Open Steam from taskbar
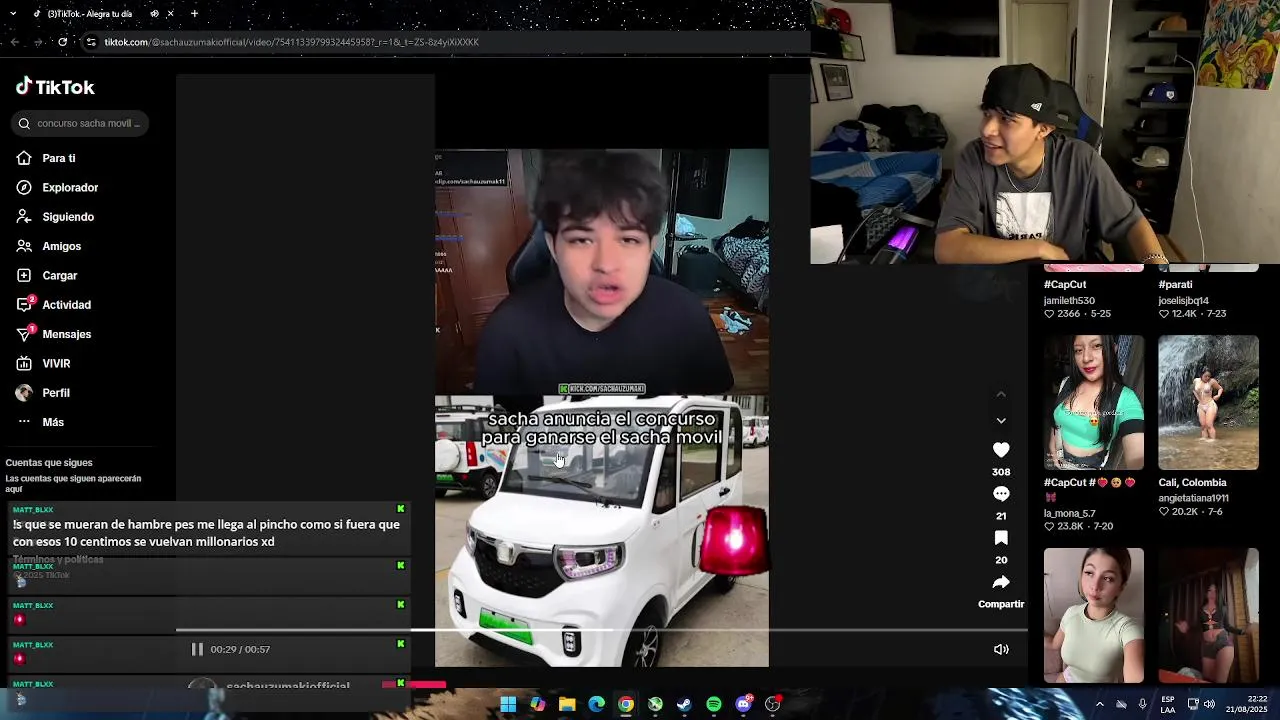 684,704
